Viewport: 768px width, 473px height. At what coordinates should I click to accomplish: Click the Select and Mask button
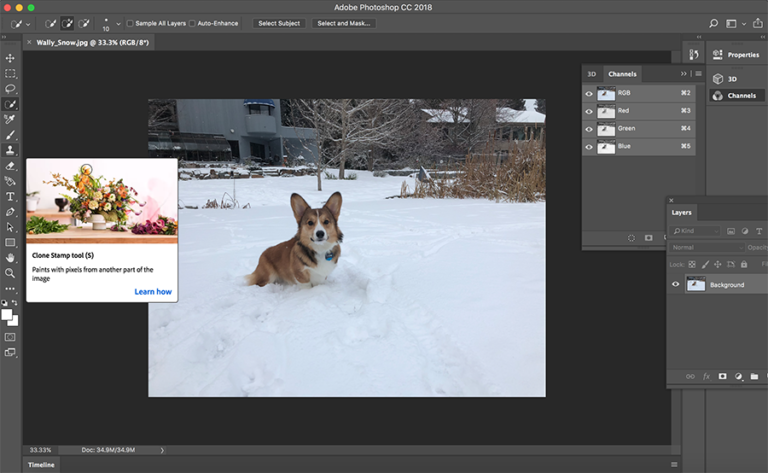pyautogui.click(x=344, y=23)
